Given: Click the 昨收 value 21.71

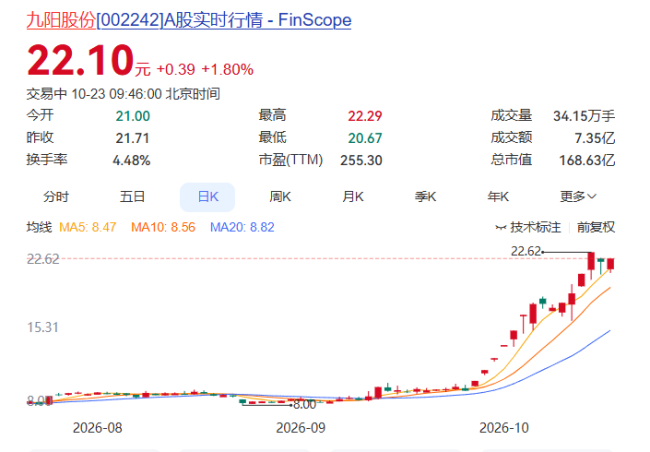Looking at the screenshot, I should (x=133, y=138).
